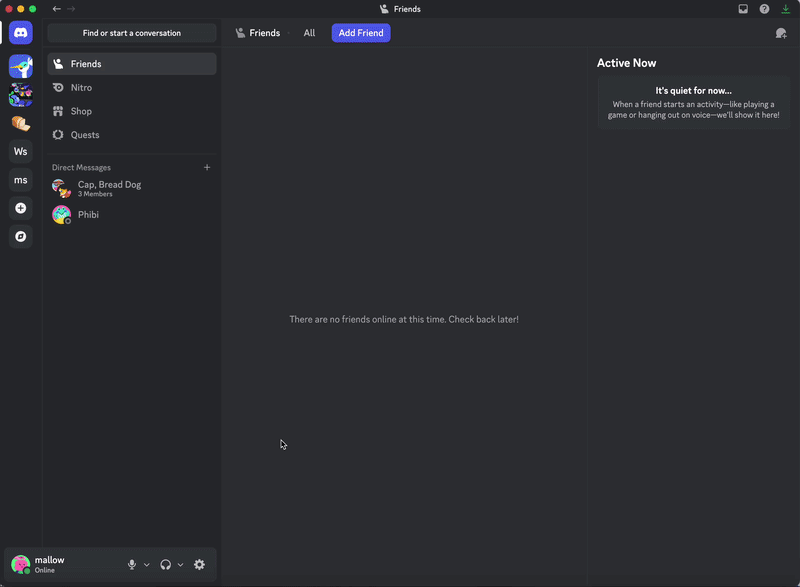Click the Active Now heading
Viewport: 800px width, 587px height.
[x=627, y=63]
